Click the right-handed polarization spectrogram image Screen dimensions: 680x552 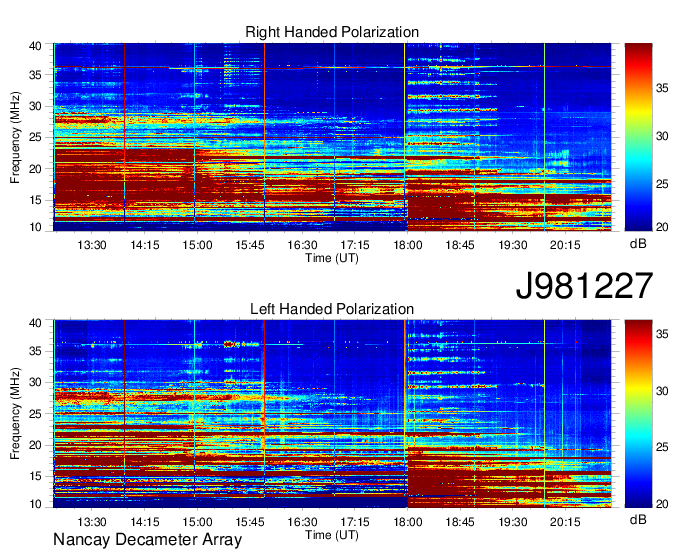pos(332,137)
